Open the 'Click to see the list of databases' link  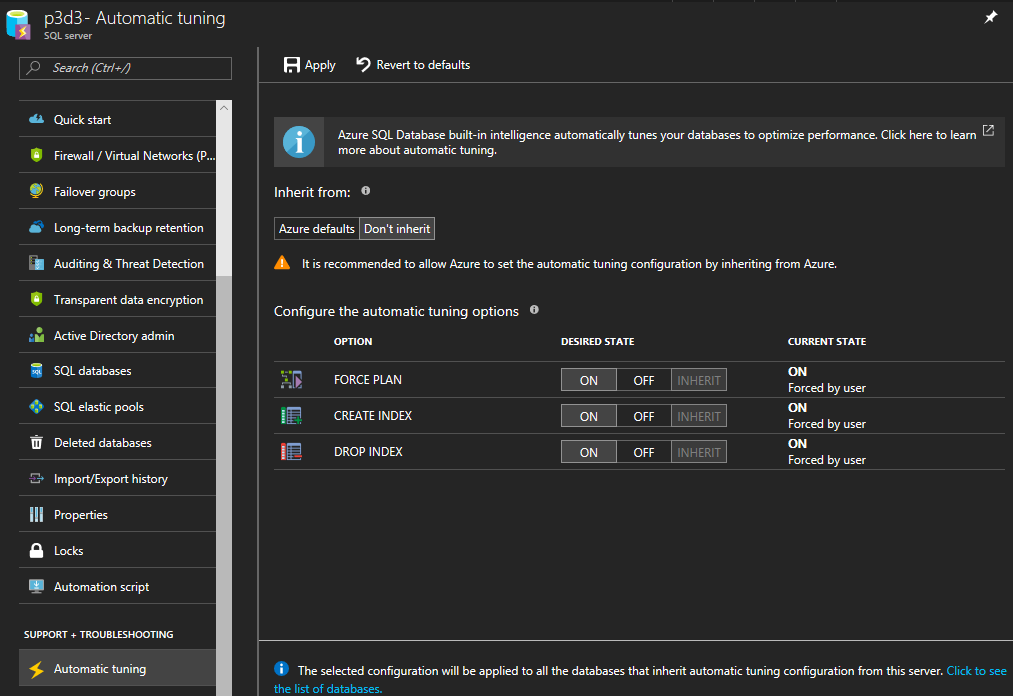click(976, 671)
